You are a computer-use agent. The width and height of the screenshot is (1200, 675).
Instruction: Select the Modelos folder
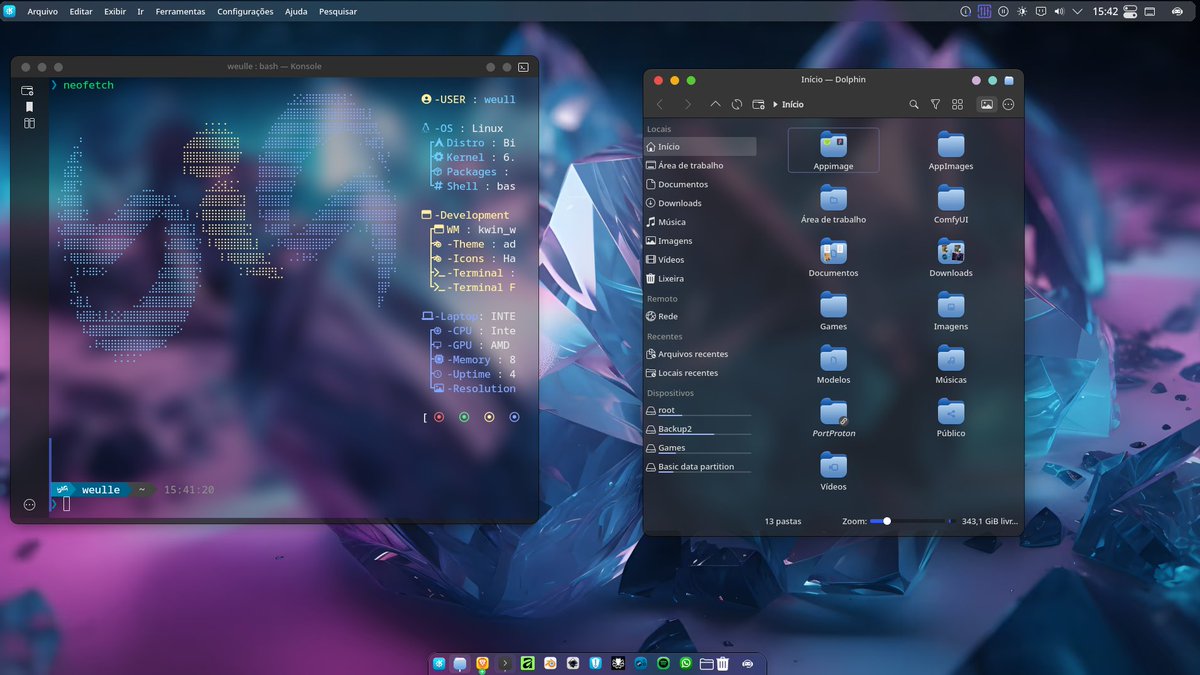tap(833, 364)
